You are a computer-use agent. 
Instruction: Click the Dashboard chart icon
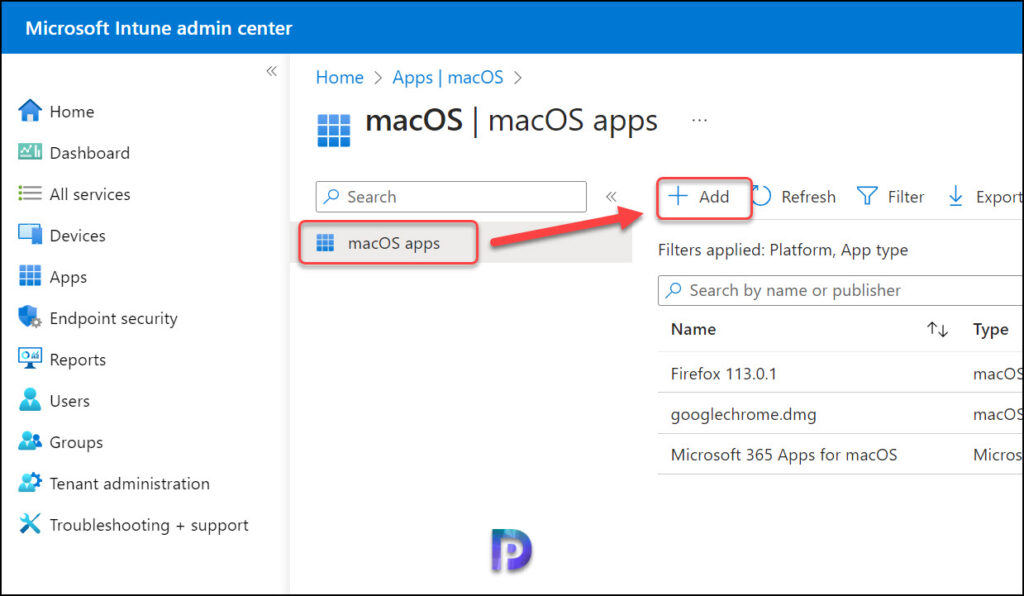(29, 152)
